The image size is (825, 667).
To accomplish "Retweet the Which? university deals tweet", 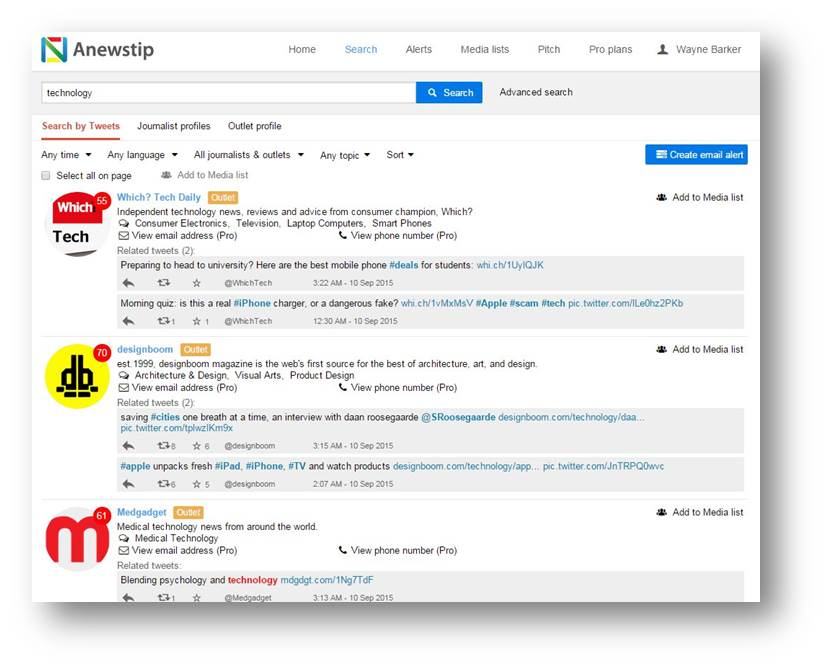I will click(164, 283).
